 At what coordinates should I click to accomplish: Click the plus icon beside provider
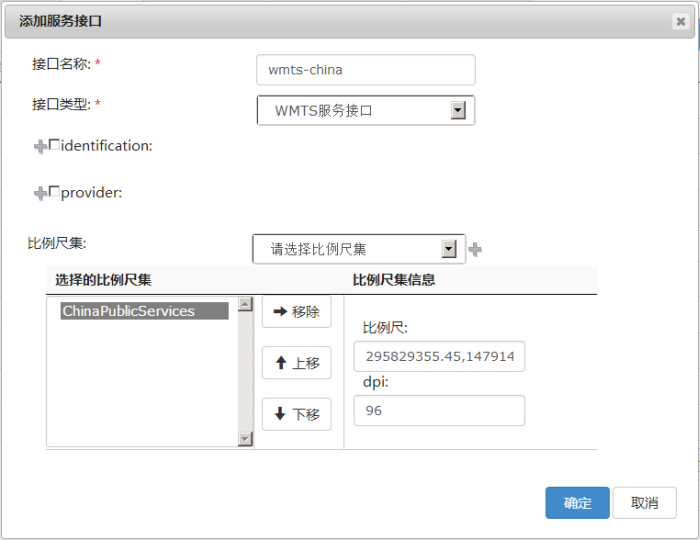[40, 193]
